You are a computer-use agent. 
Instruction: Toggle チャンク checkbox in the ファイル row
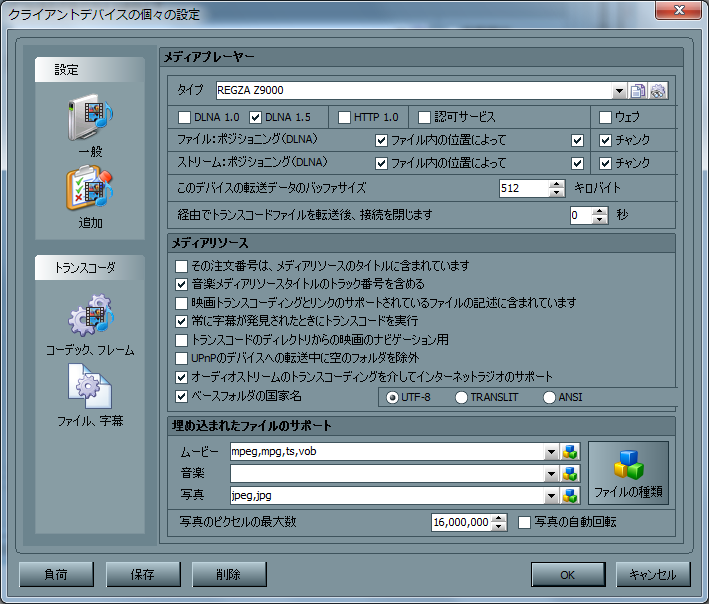point(605,141)
